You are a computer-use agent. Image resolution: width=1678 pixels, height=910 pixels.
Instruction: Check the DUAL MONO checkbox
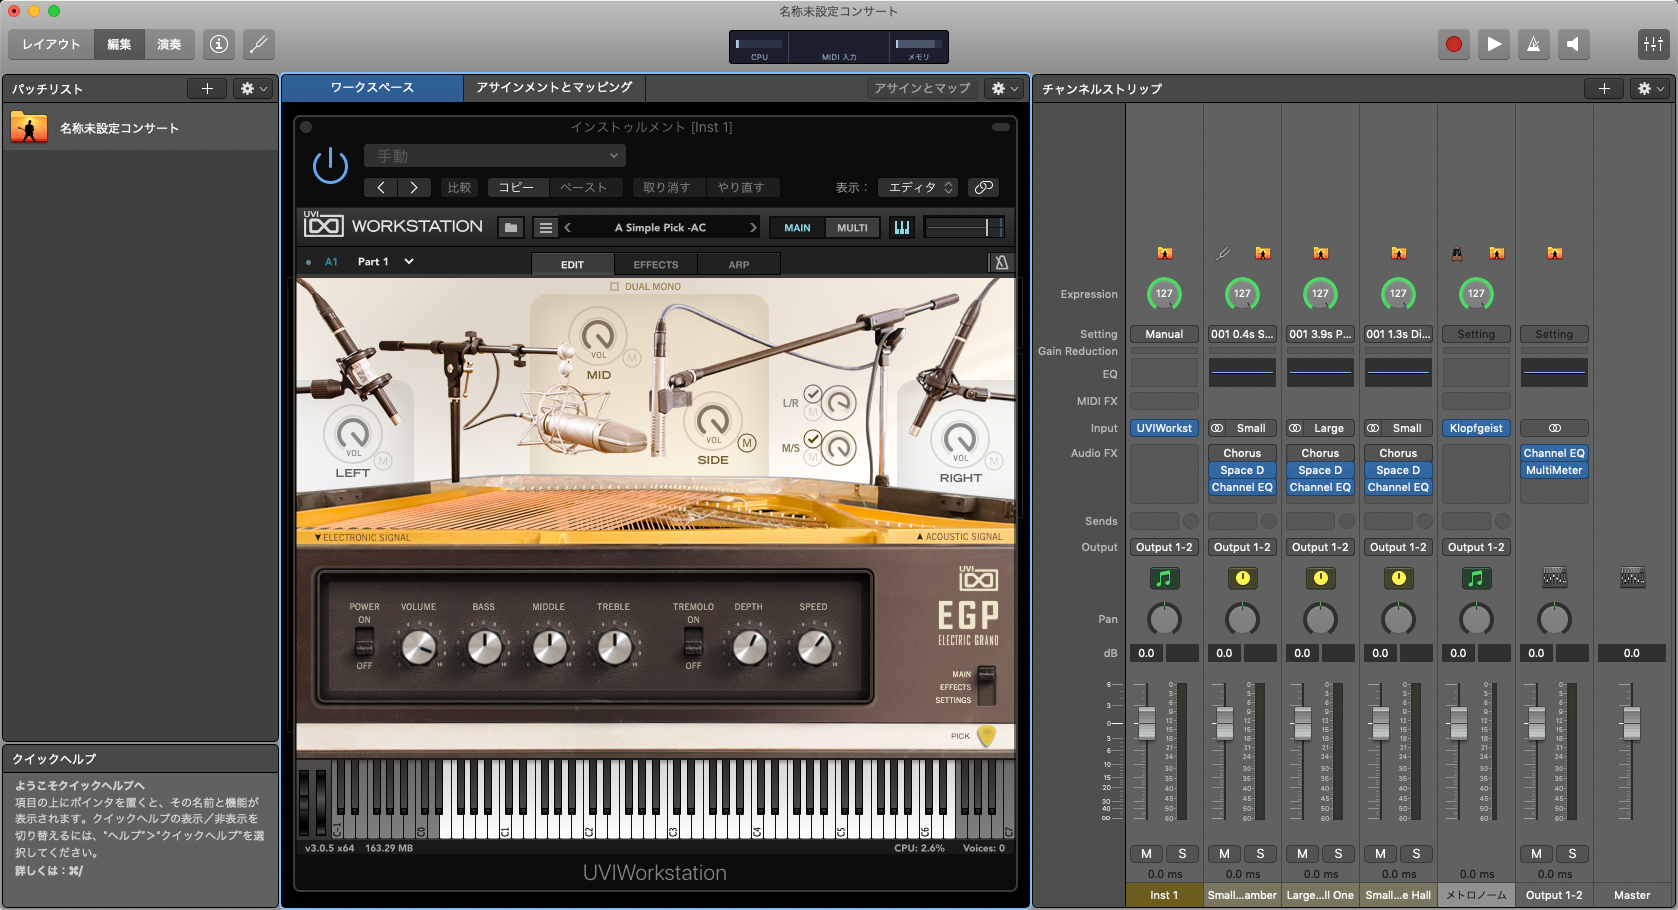coord(615,287)
